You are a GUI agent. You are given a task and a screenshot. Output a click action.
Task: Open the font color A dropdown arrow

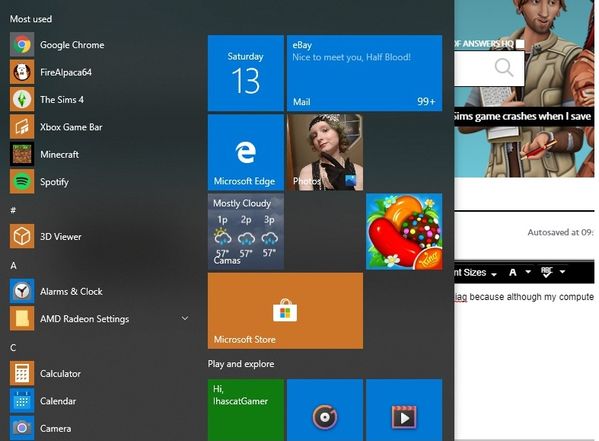pos(528,272)
